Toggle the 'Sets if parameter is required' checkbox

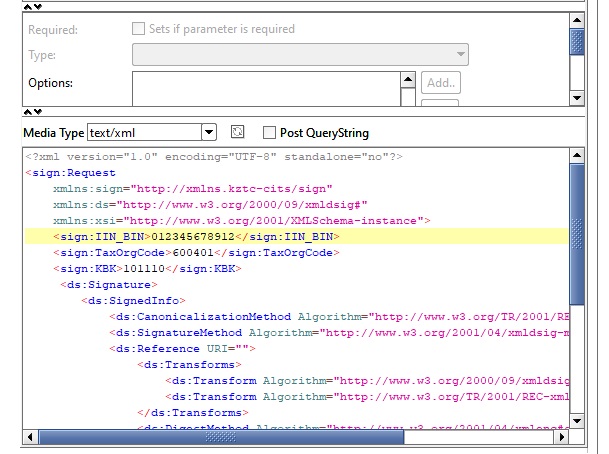139,29
